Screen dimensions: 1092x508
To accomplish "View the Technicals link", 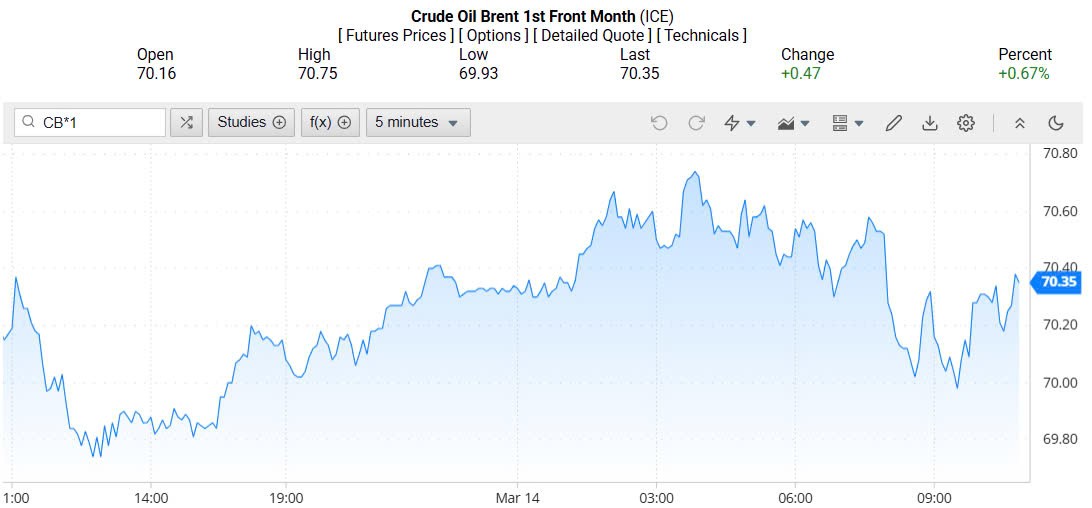I will coord(702,35).
